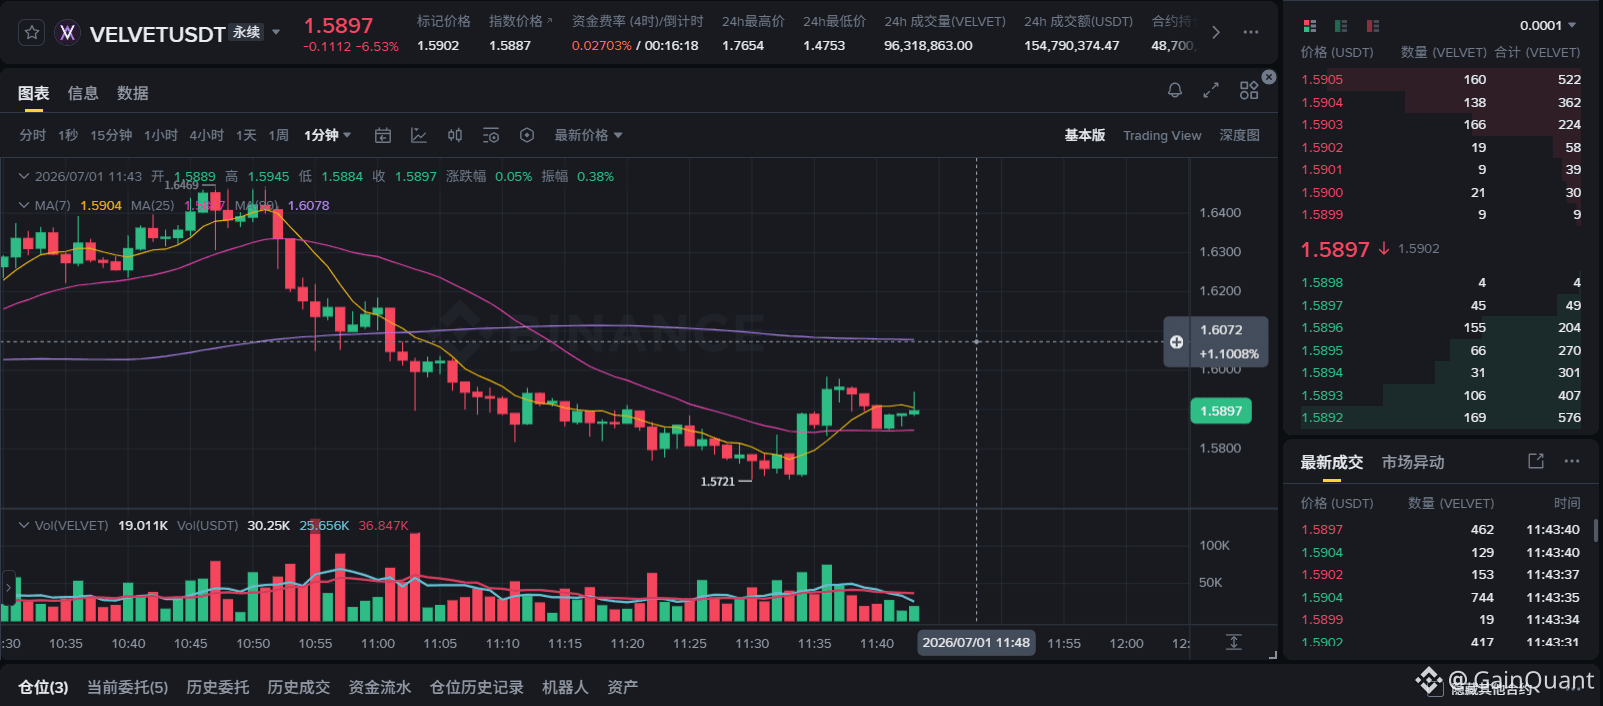Show combined bids and asks order book
The height and width of the screenshot is (706, 1603).
point(1310,25)
